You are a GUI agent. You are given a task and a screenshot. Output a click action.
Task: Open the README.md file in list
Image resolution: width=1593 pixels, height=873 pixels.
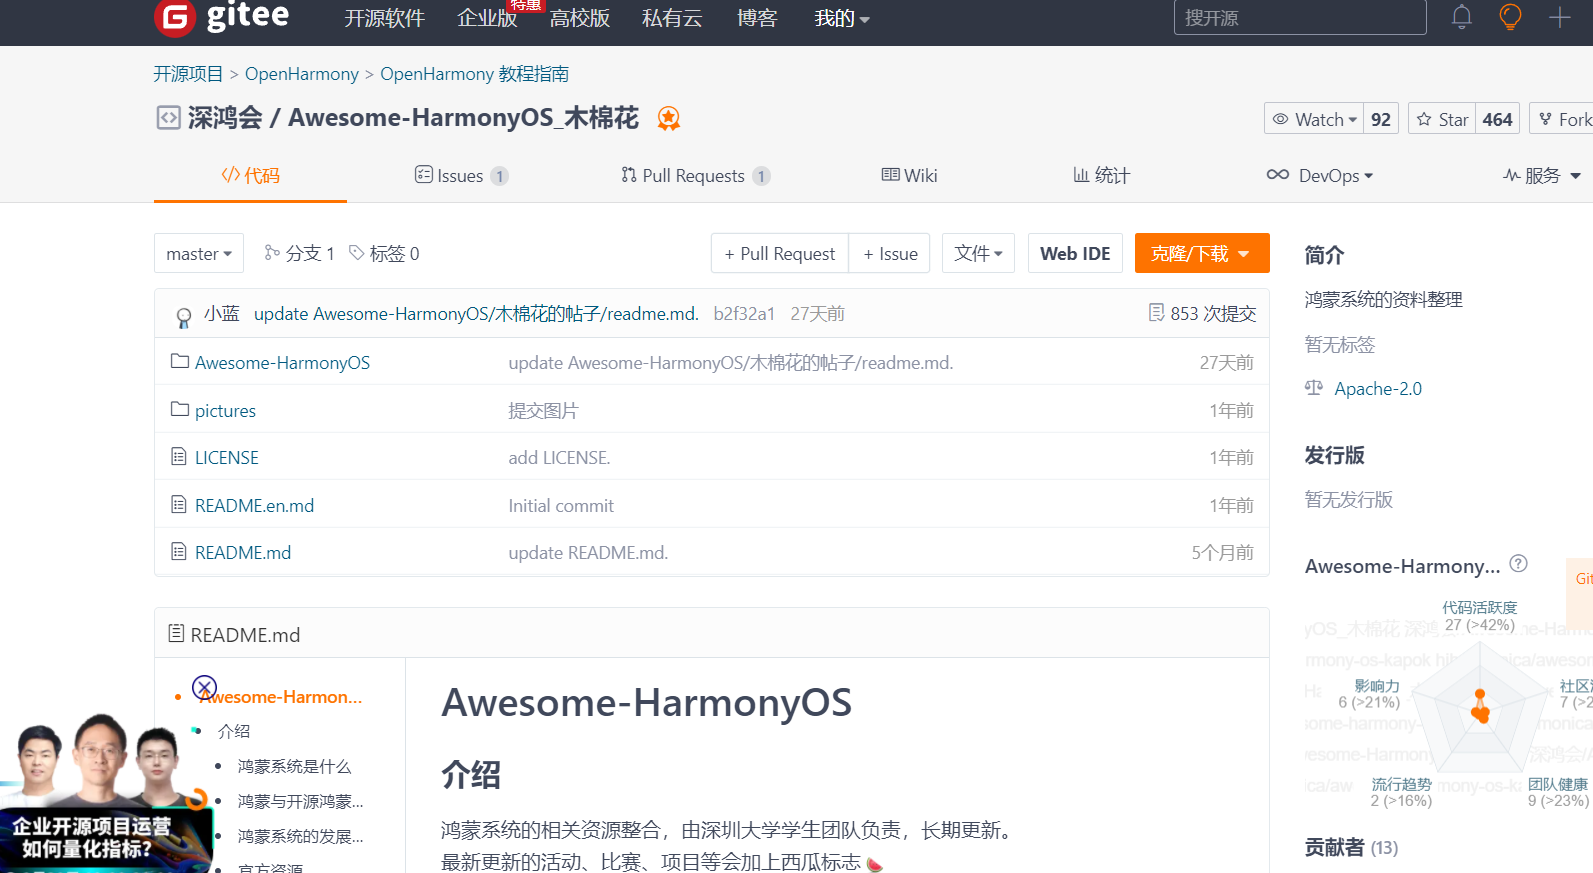pyautogui.click(x=243, y=553)
